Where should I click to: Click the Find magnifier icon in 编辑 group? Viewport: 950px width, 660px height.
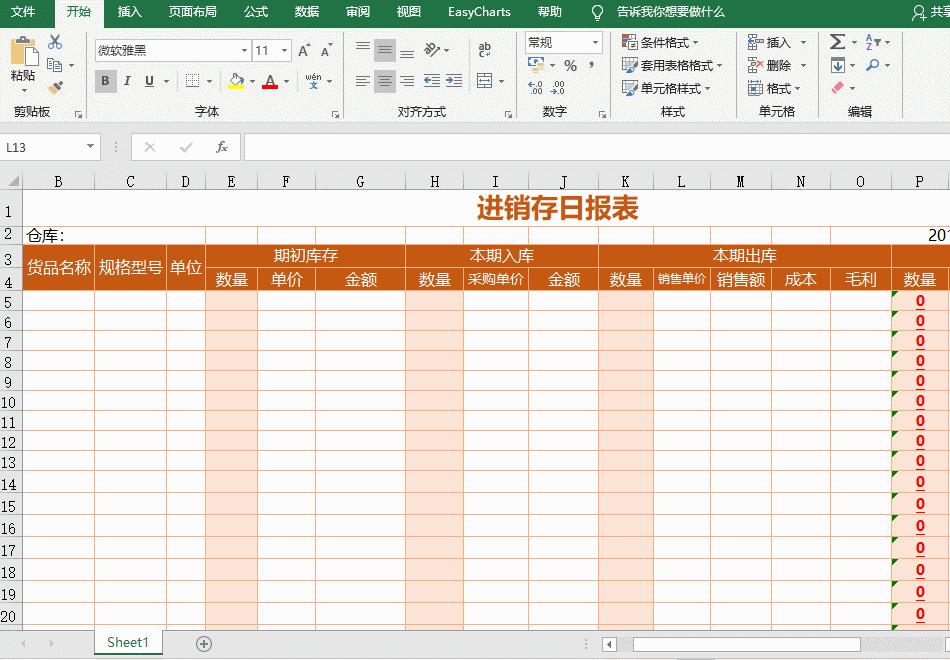(x=872, y=66)
